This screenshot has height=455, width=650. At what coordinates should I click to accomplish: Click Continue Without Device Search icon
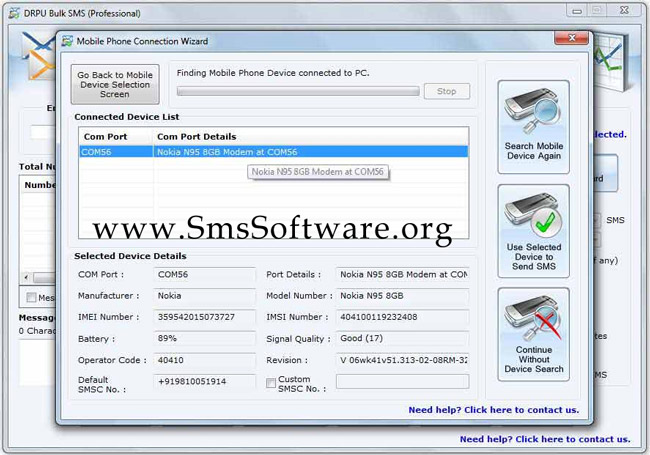coord(533,319)
